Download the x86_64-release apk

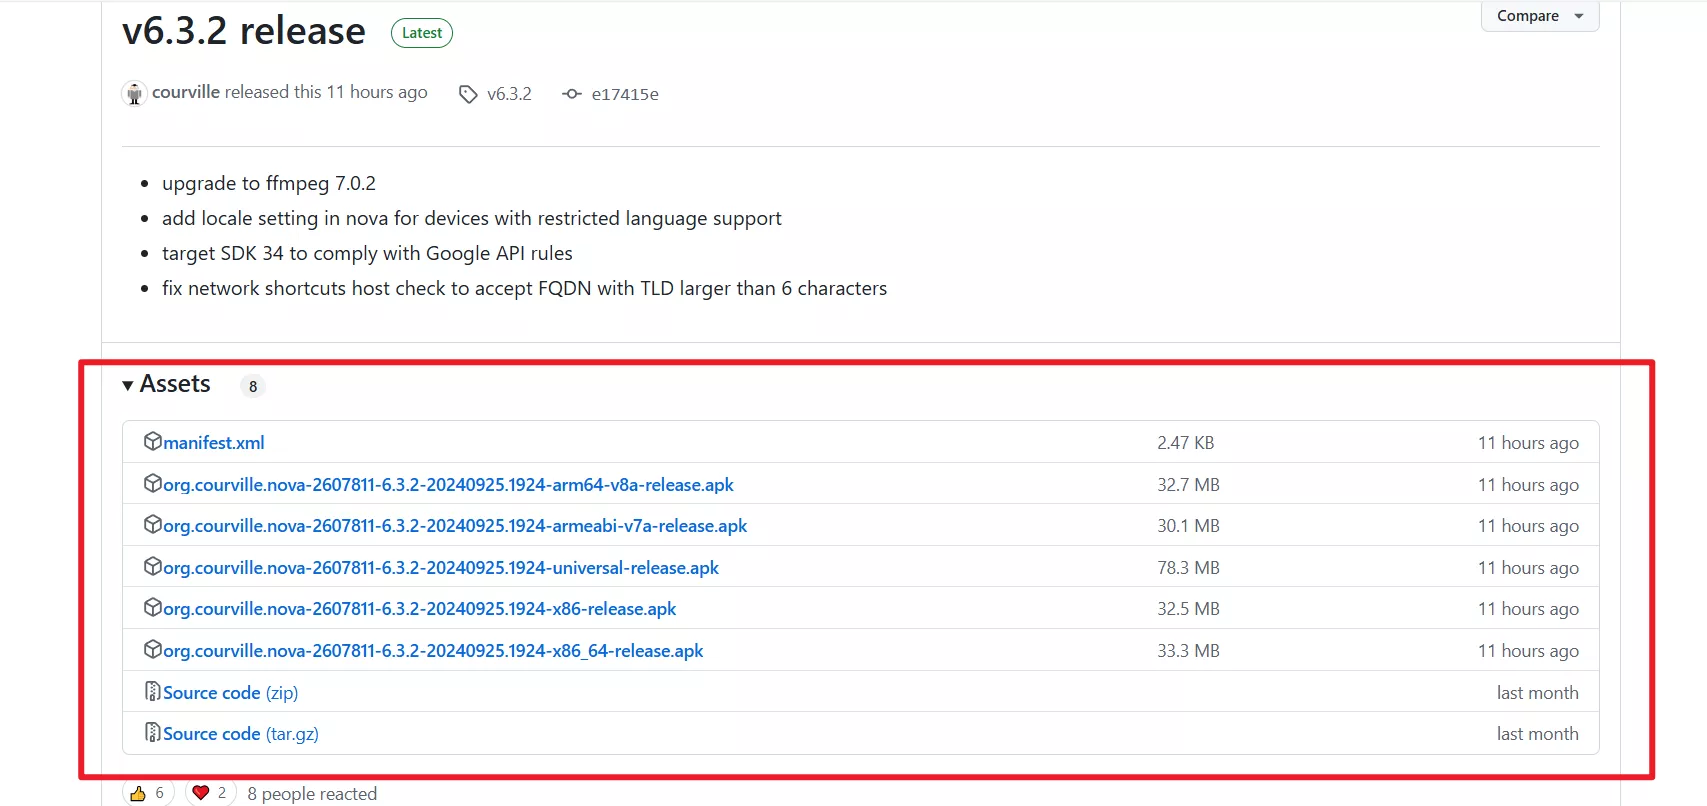[433, 650]
